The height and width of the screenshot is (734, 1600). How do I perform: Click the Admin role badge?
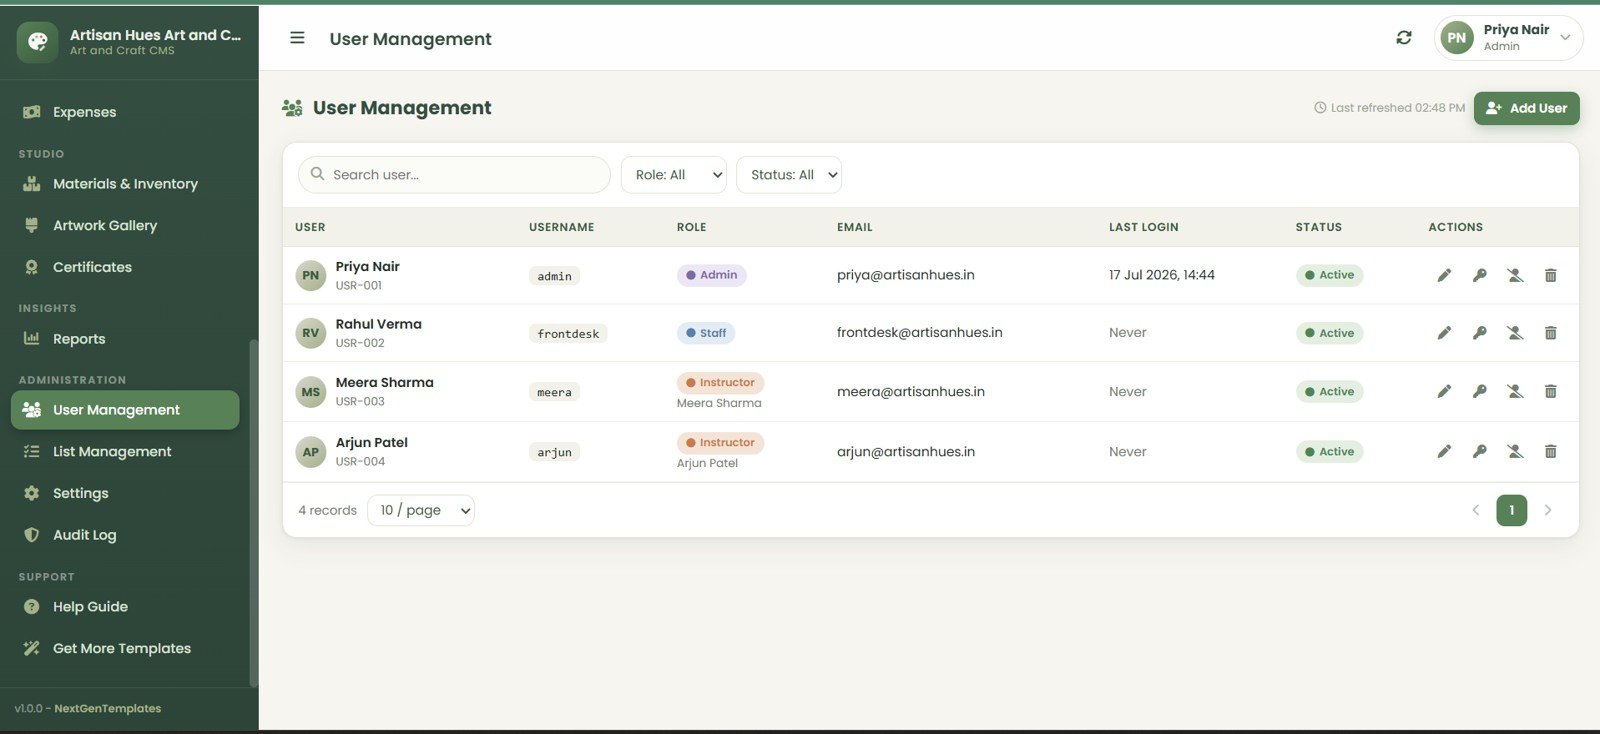(711, 275)
